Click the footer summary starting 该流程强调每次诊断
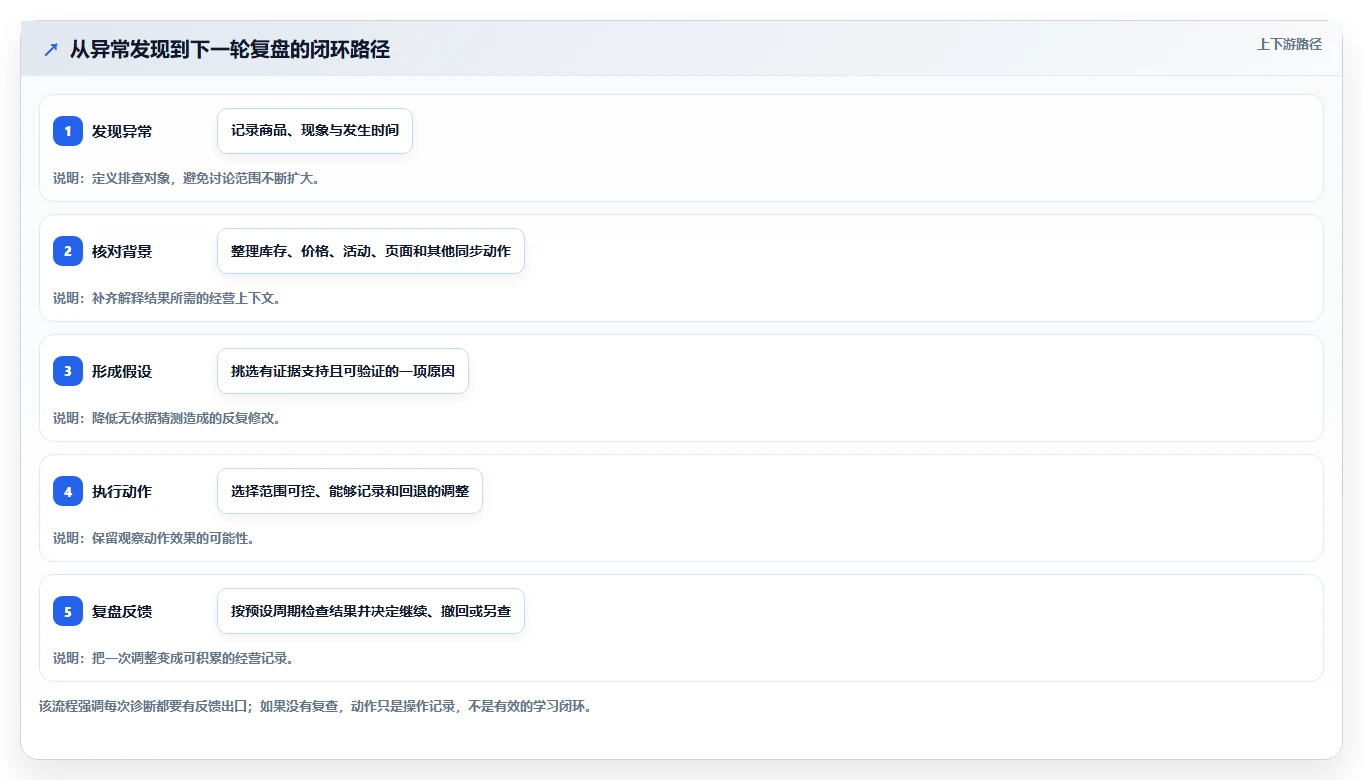 pos(316,706)
